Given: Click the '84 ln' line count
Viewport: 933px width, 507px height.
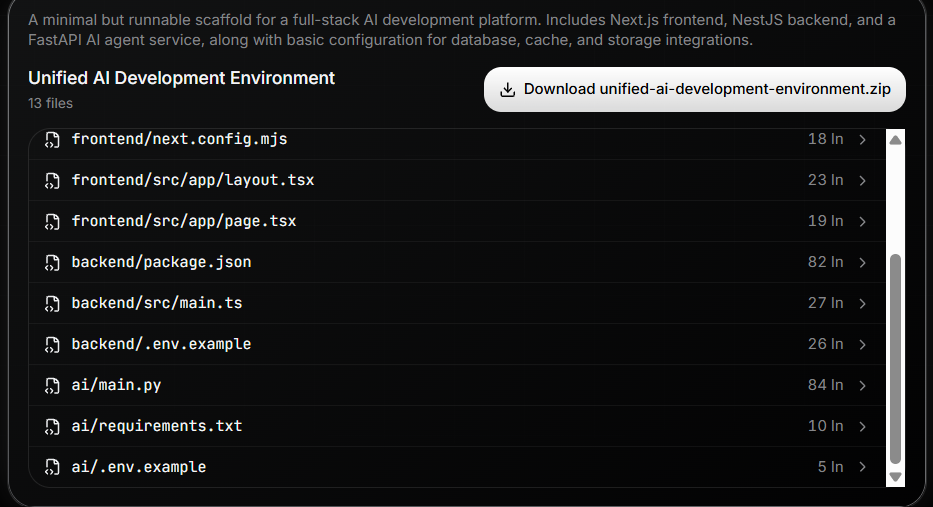Looking at the screenshot, I should [825, 386].
